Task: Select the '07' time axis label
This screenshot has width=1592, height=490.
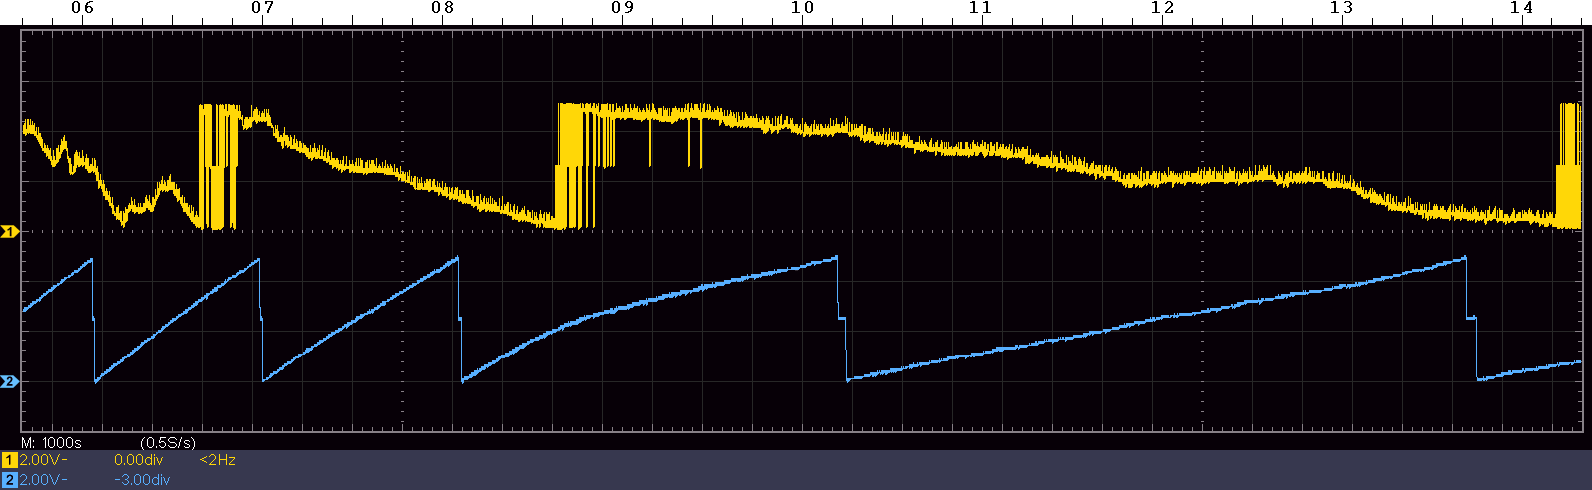Action: click(262, 8)
